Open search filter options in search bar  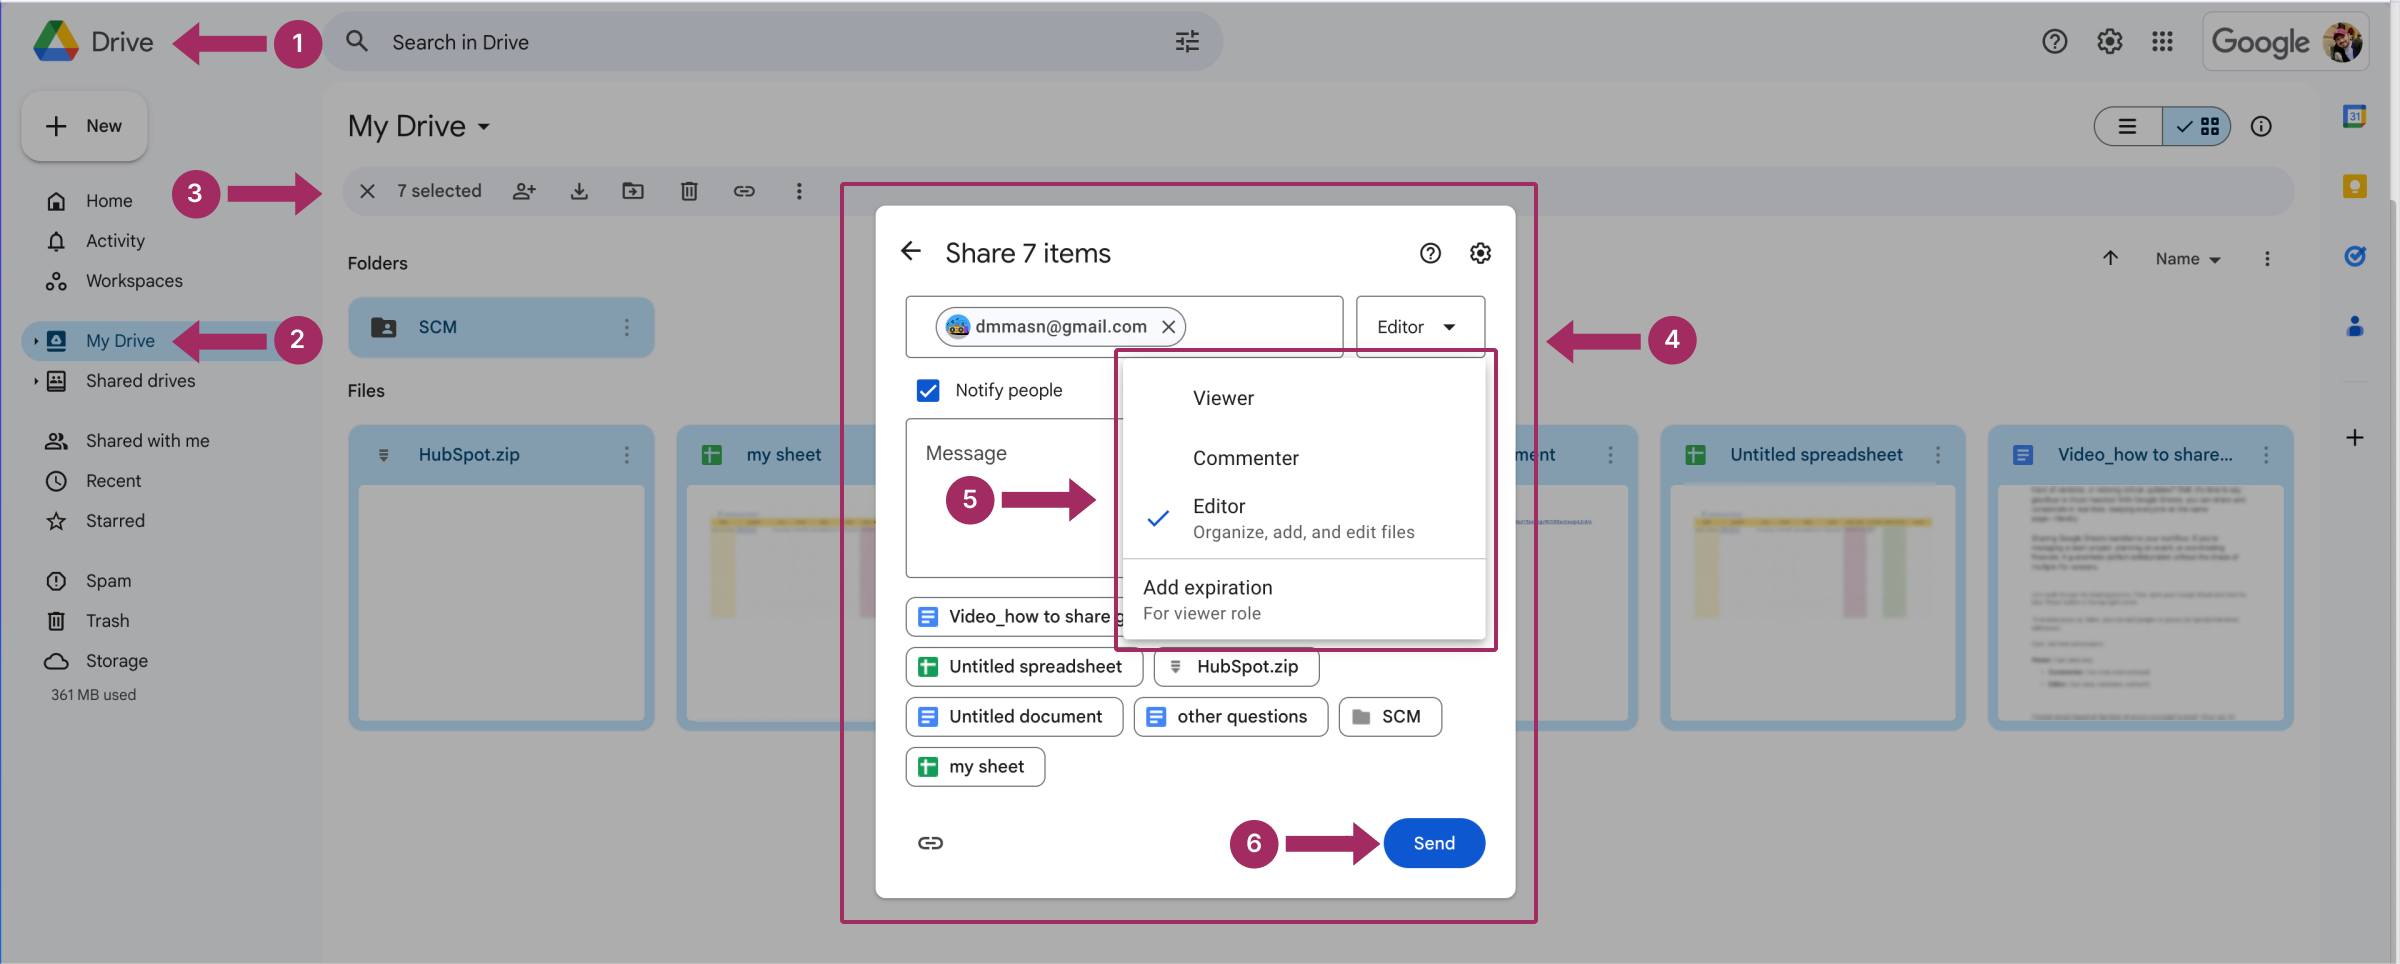coord(1187,42)
